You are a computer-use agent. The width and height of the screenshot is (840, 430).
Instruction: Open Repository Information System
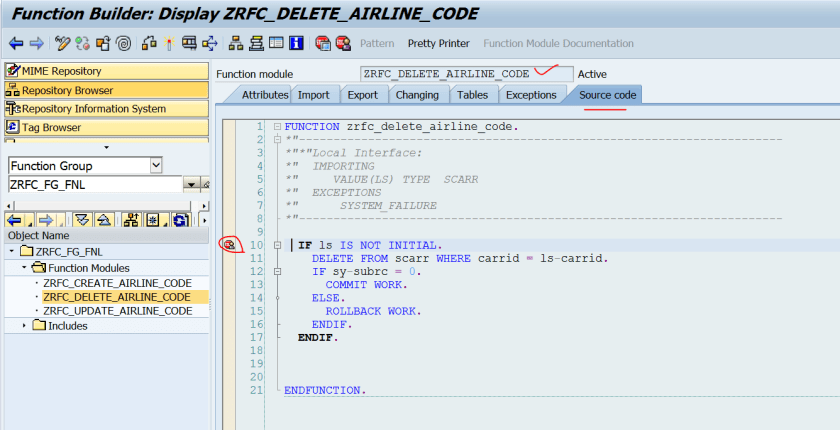[107, 109]
